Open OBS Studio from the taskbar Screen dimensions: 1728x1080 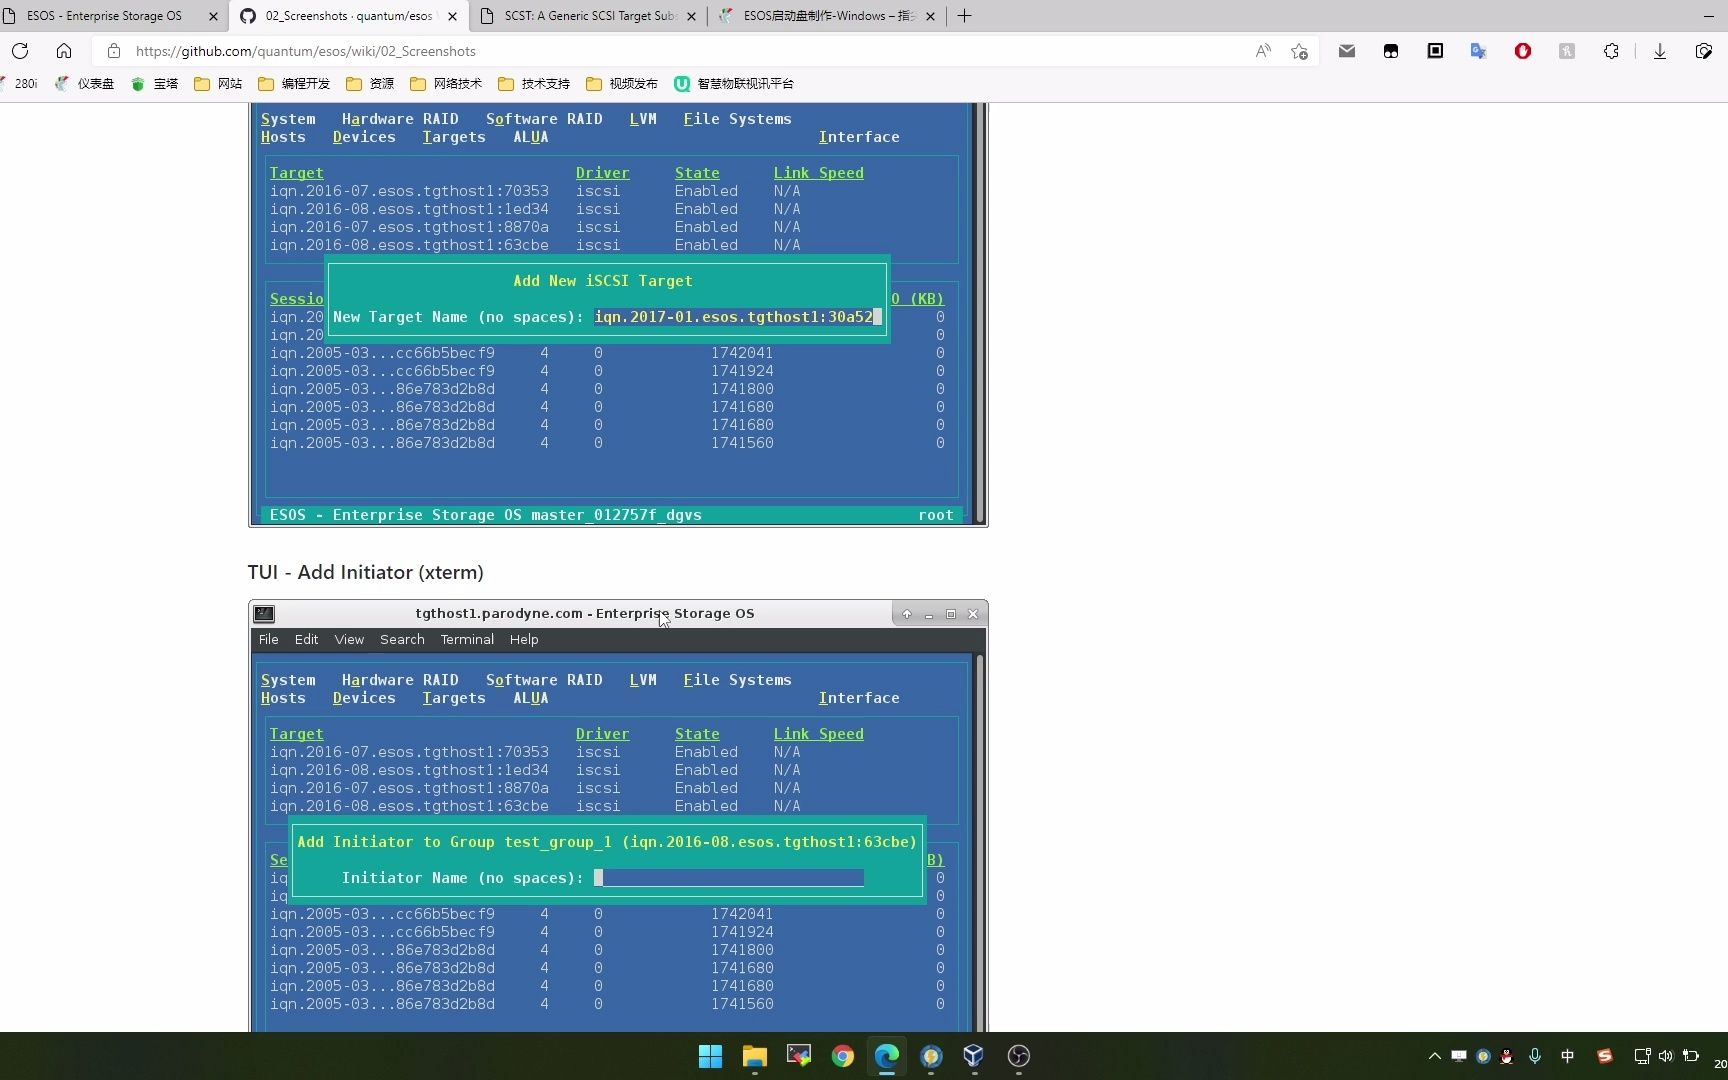pos(1018,1056)
